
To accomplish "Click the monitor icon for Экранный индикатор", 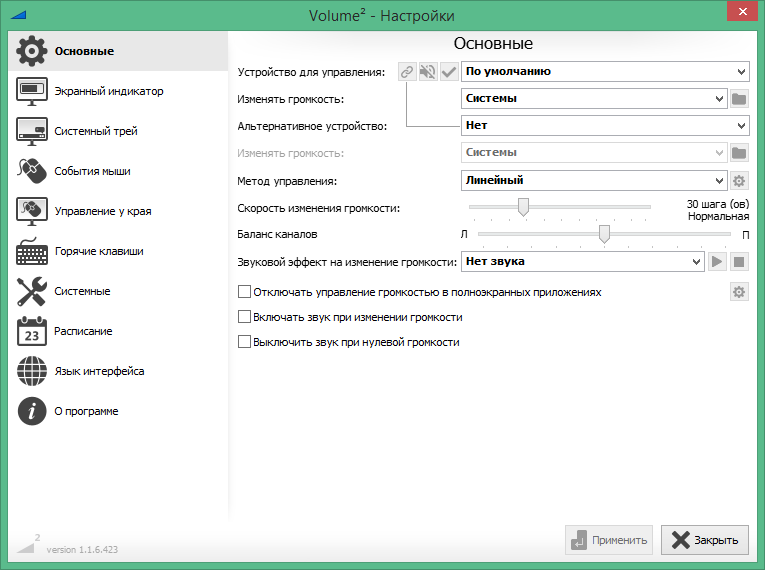I will pos(32,91).
